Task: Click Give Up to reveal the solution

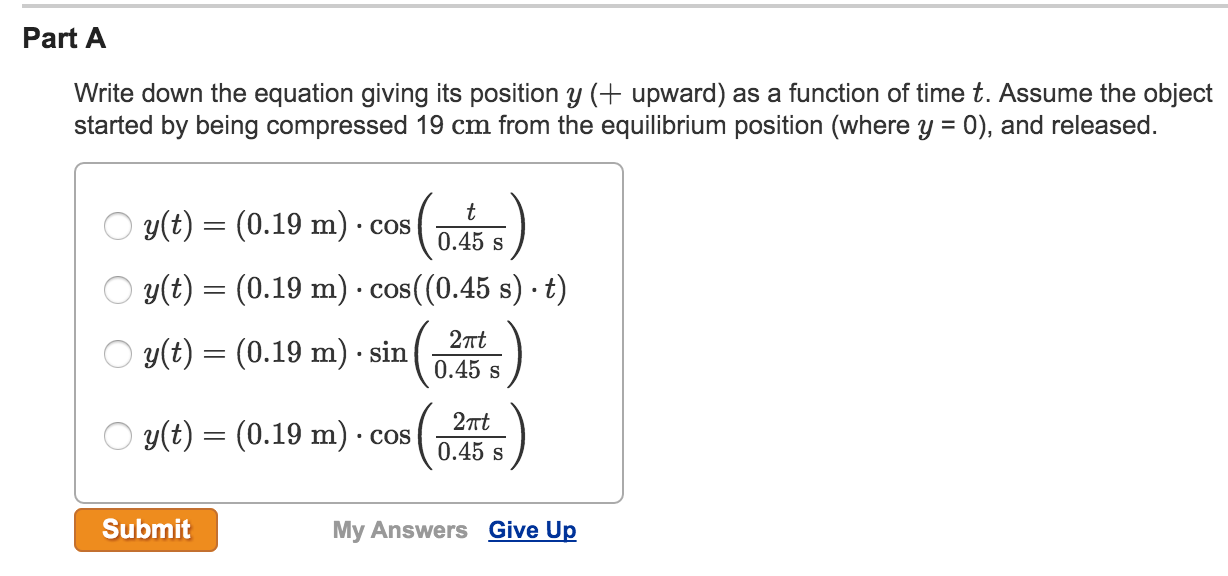Action: (x=531, y=530)
